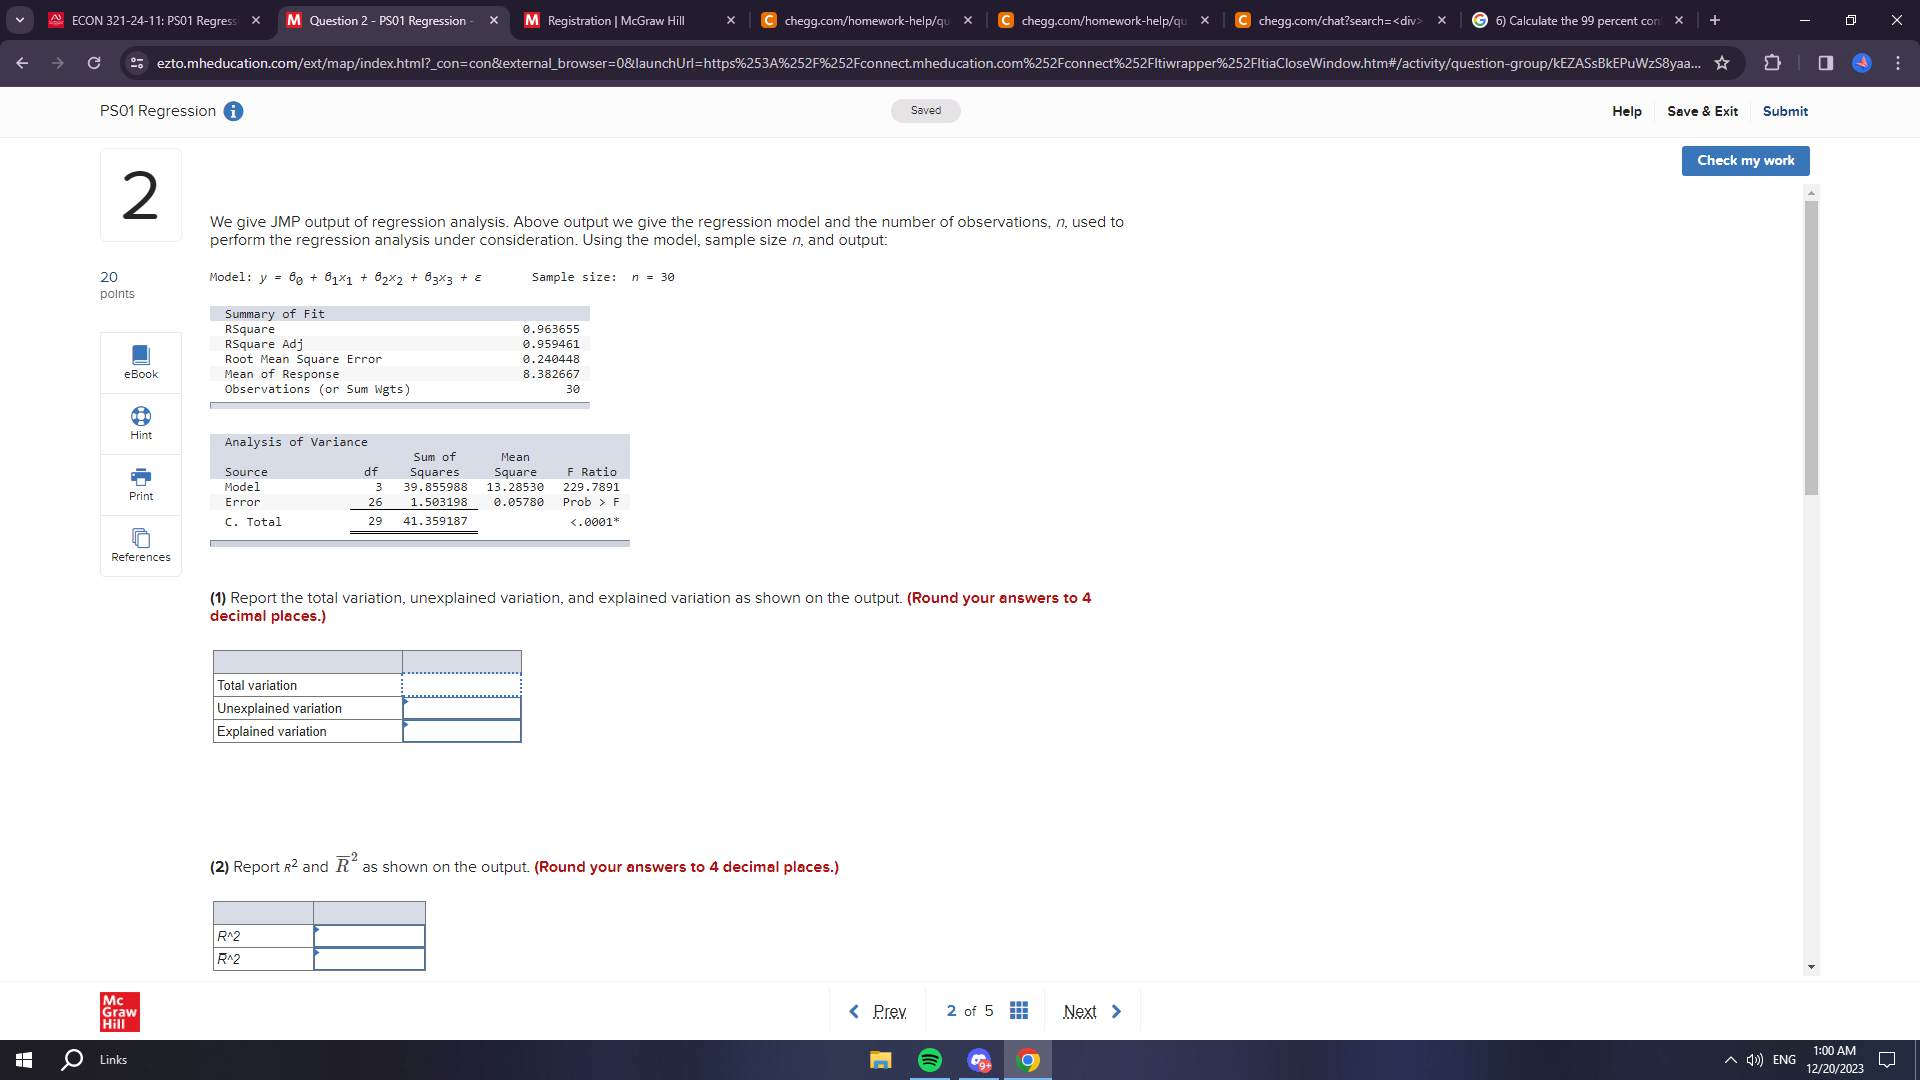Viewport: 1920px width, 1080px height.
Task: Click the info icon next to PS01 Regression
Action: pyautogui.click(x=234, y=112)
